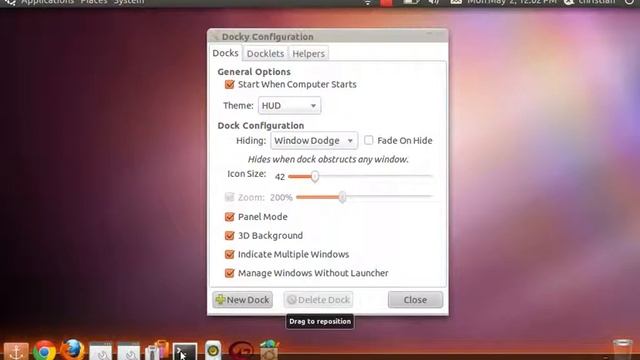Click text Hides when dock obstructs any window

coord(328,159)
